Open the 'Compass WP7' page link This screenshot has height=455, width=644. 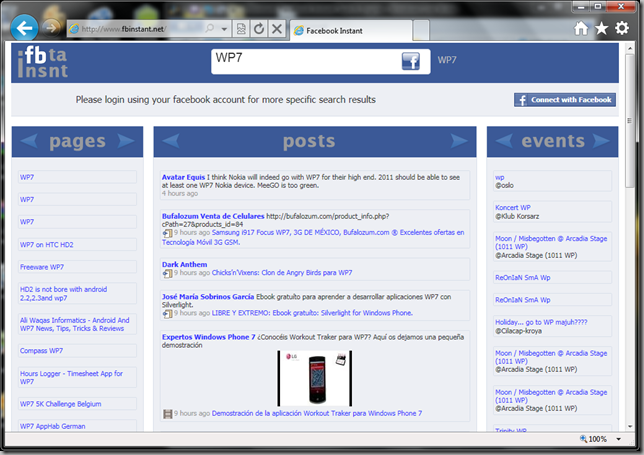41,351
